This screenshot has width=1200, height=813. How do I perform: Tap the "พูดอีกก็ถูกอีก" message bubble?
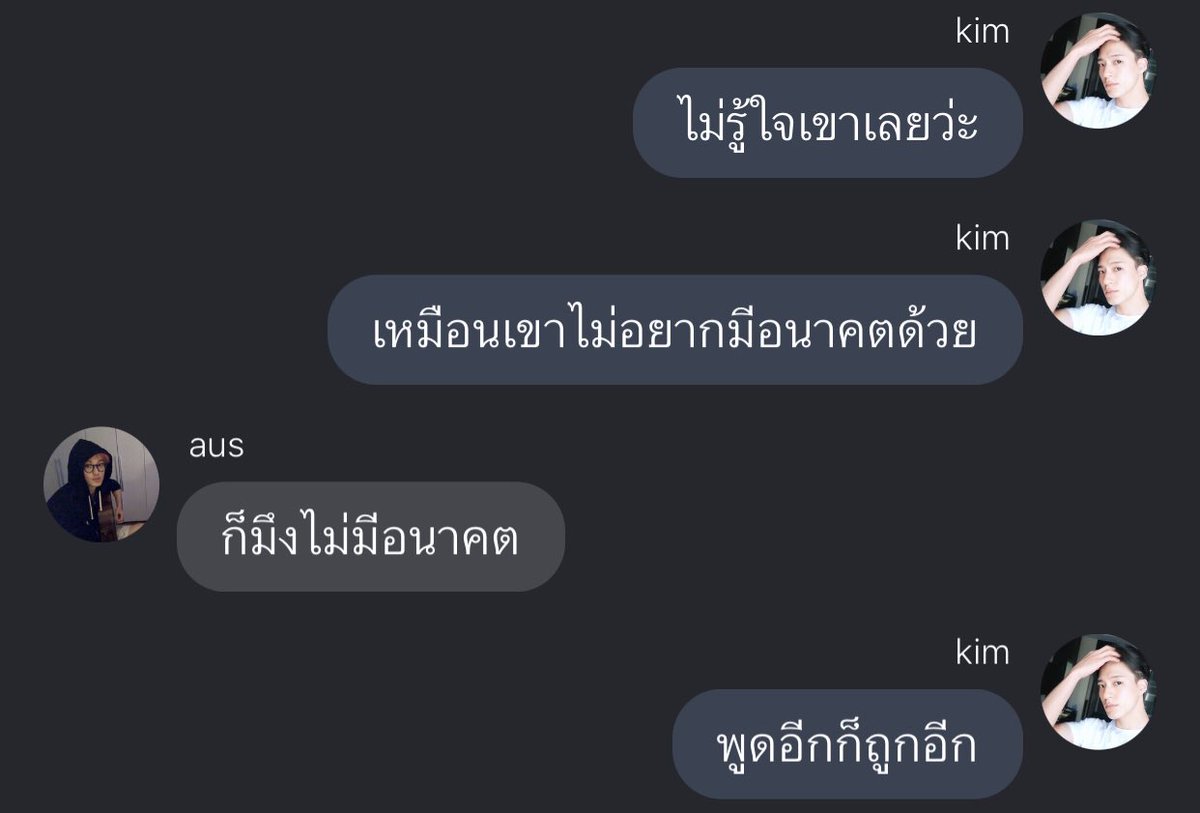click(x=847, y=744)
